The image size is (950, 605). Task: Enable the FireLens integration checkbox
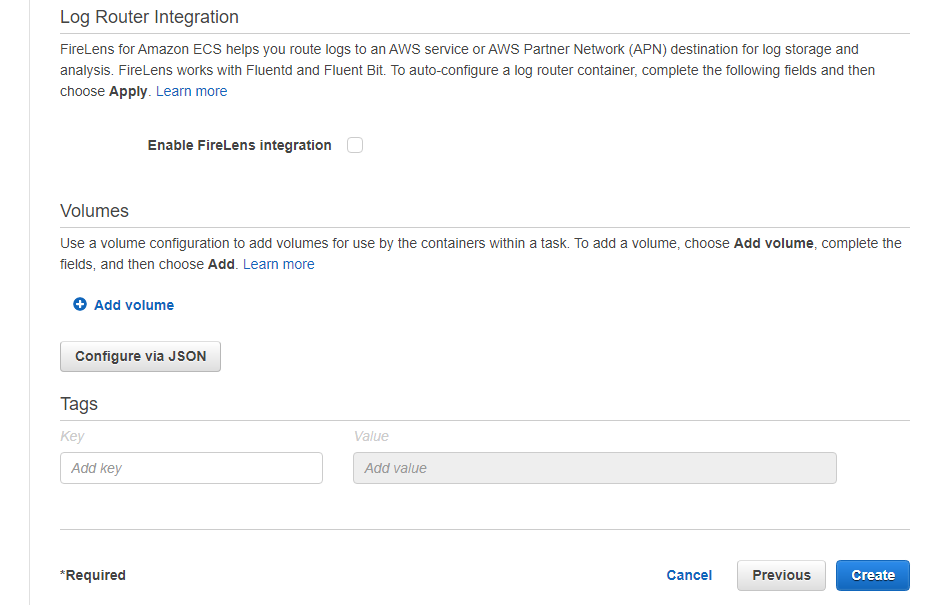coord(355,145)
